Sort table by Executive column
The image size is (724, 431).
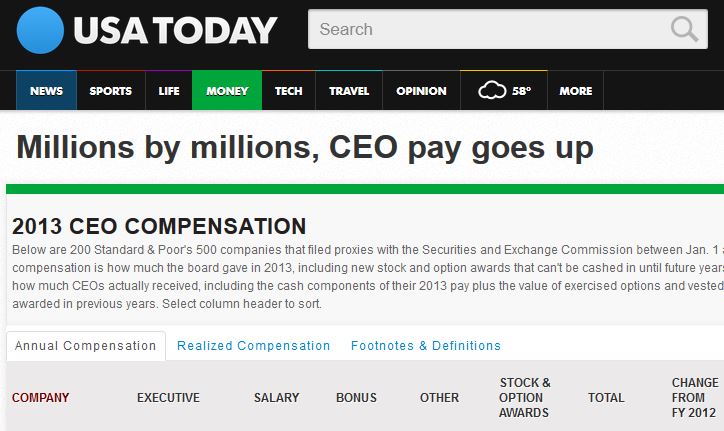(x=168, y=398)
